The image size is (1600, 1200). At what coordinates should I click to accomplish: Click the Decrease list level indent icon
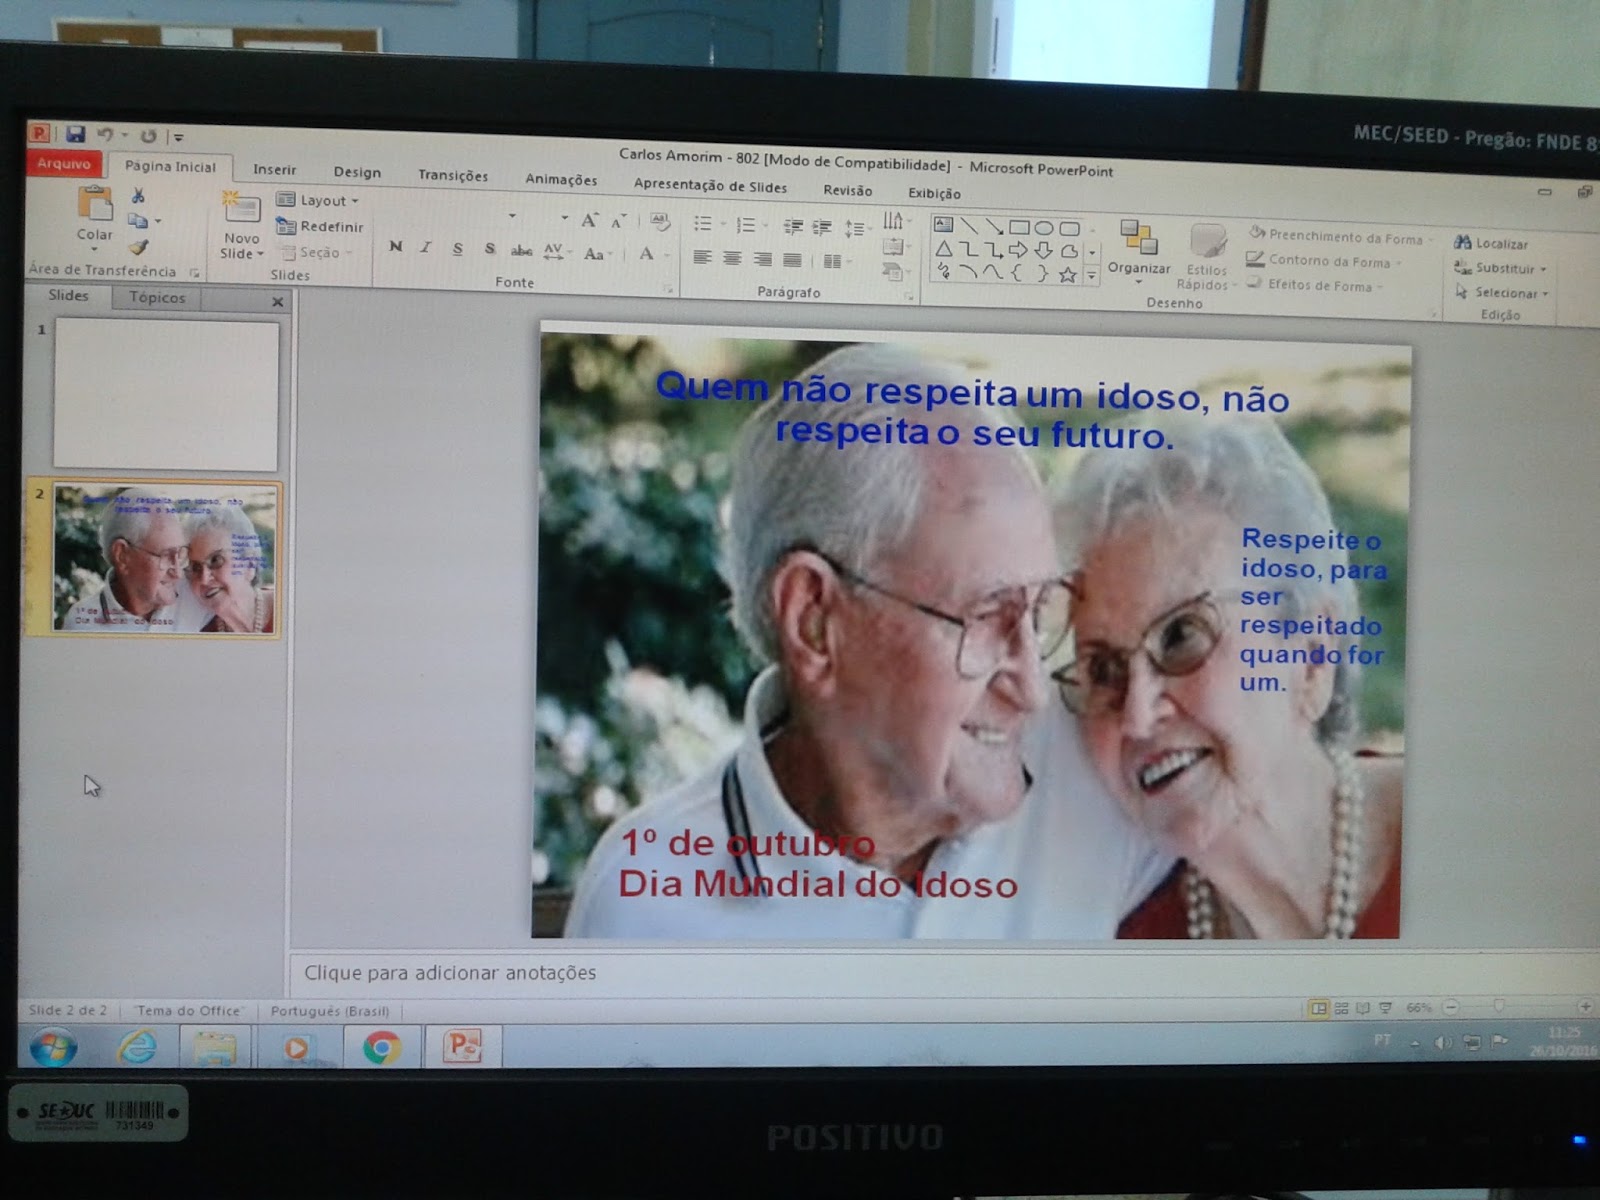click(793, 227)
